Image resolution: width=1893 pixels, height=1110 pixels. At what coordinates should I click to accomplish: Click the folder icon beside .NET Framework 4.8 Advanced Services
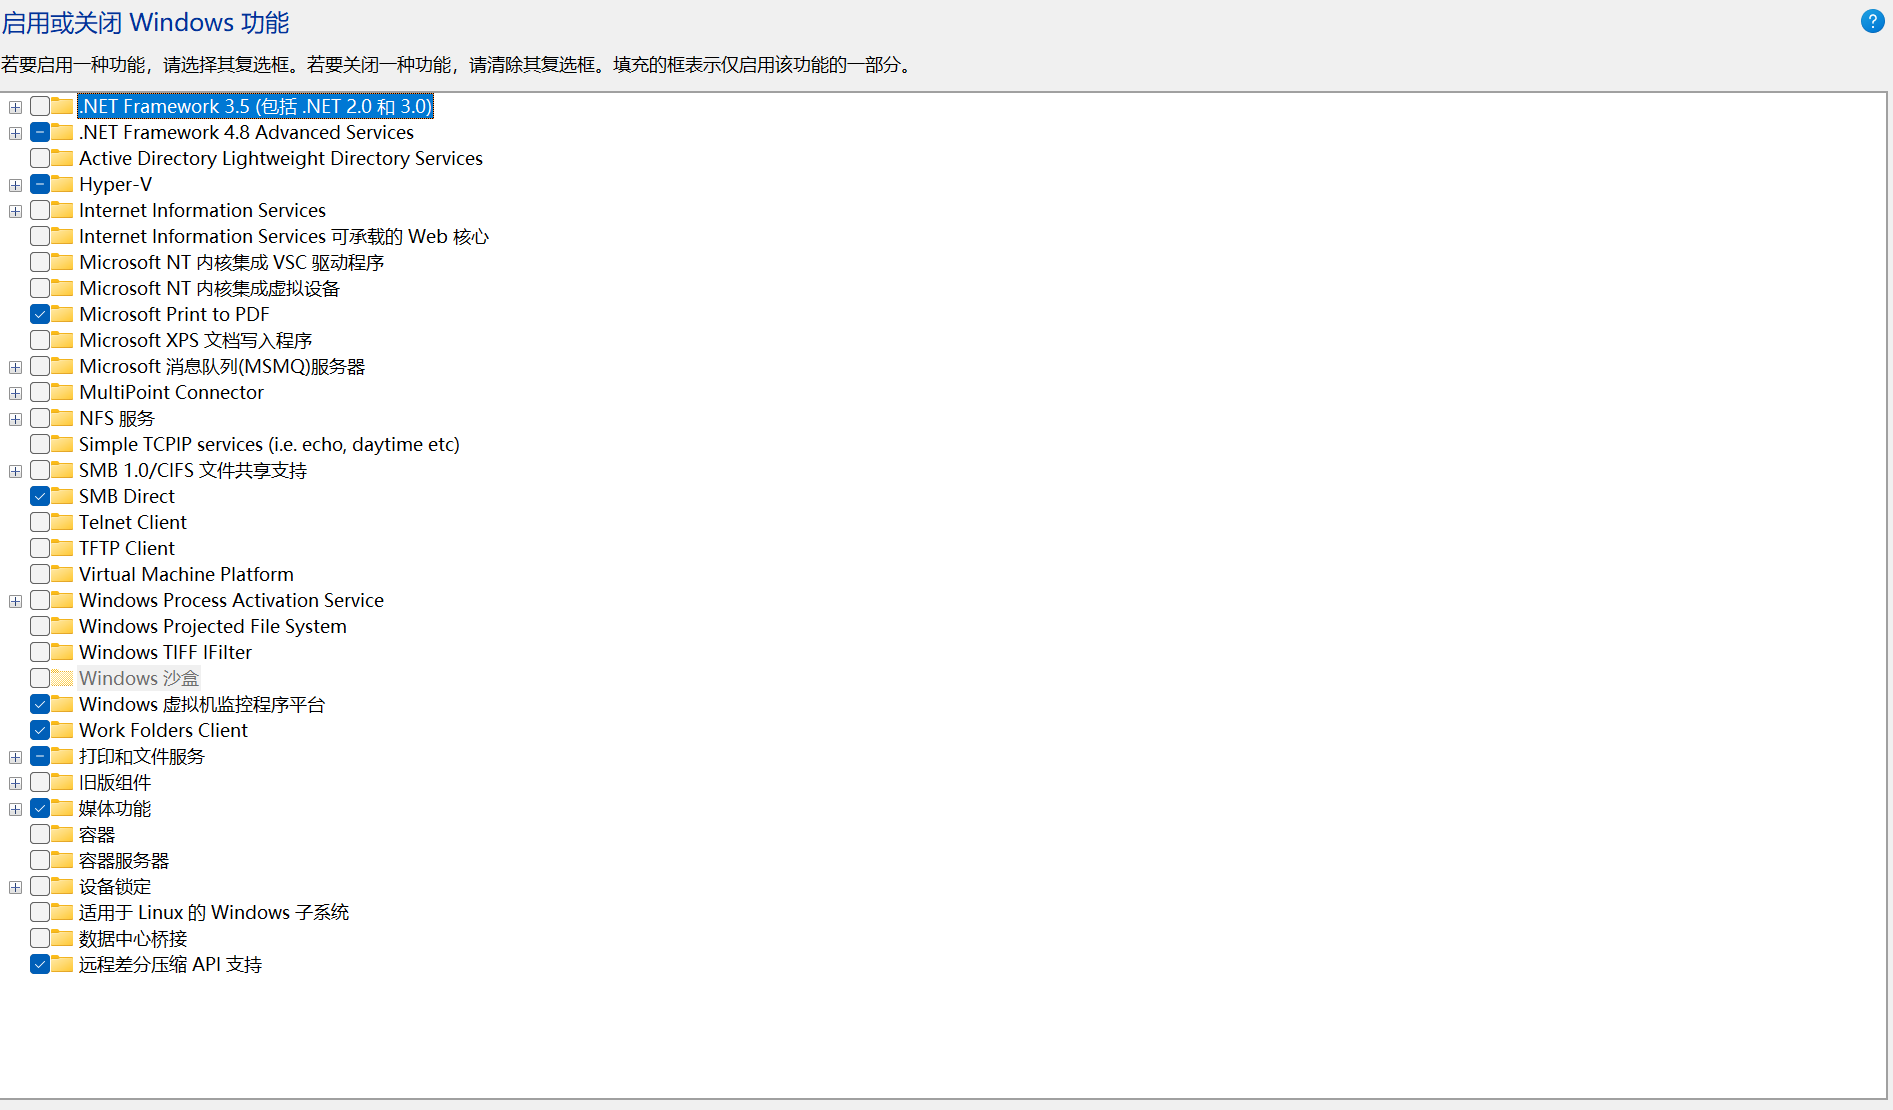tap(62, 132)
